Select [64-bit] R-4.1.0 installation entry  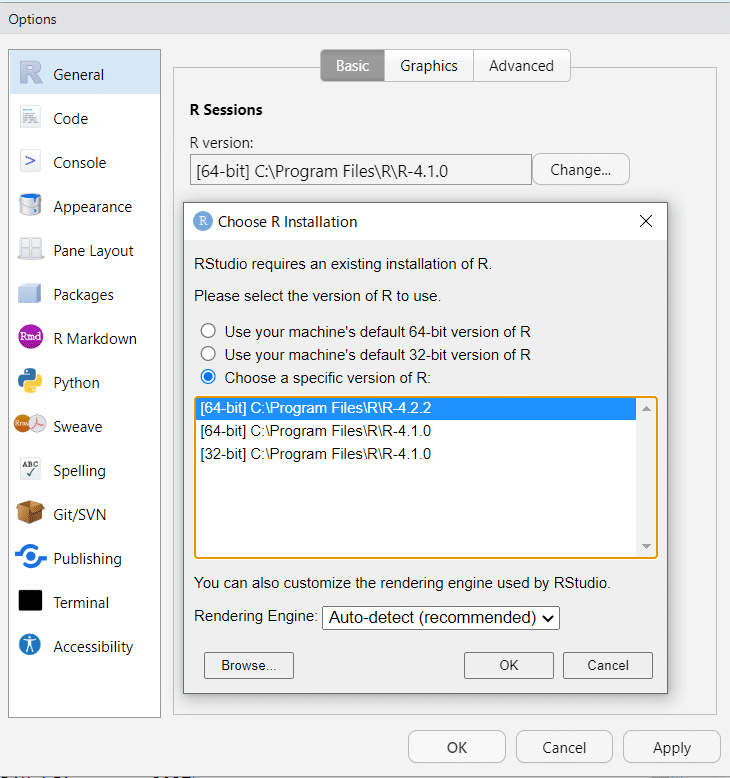click(x=416, y=431)
